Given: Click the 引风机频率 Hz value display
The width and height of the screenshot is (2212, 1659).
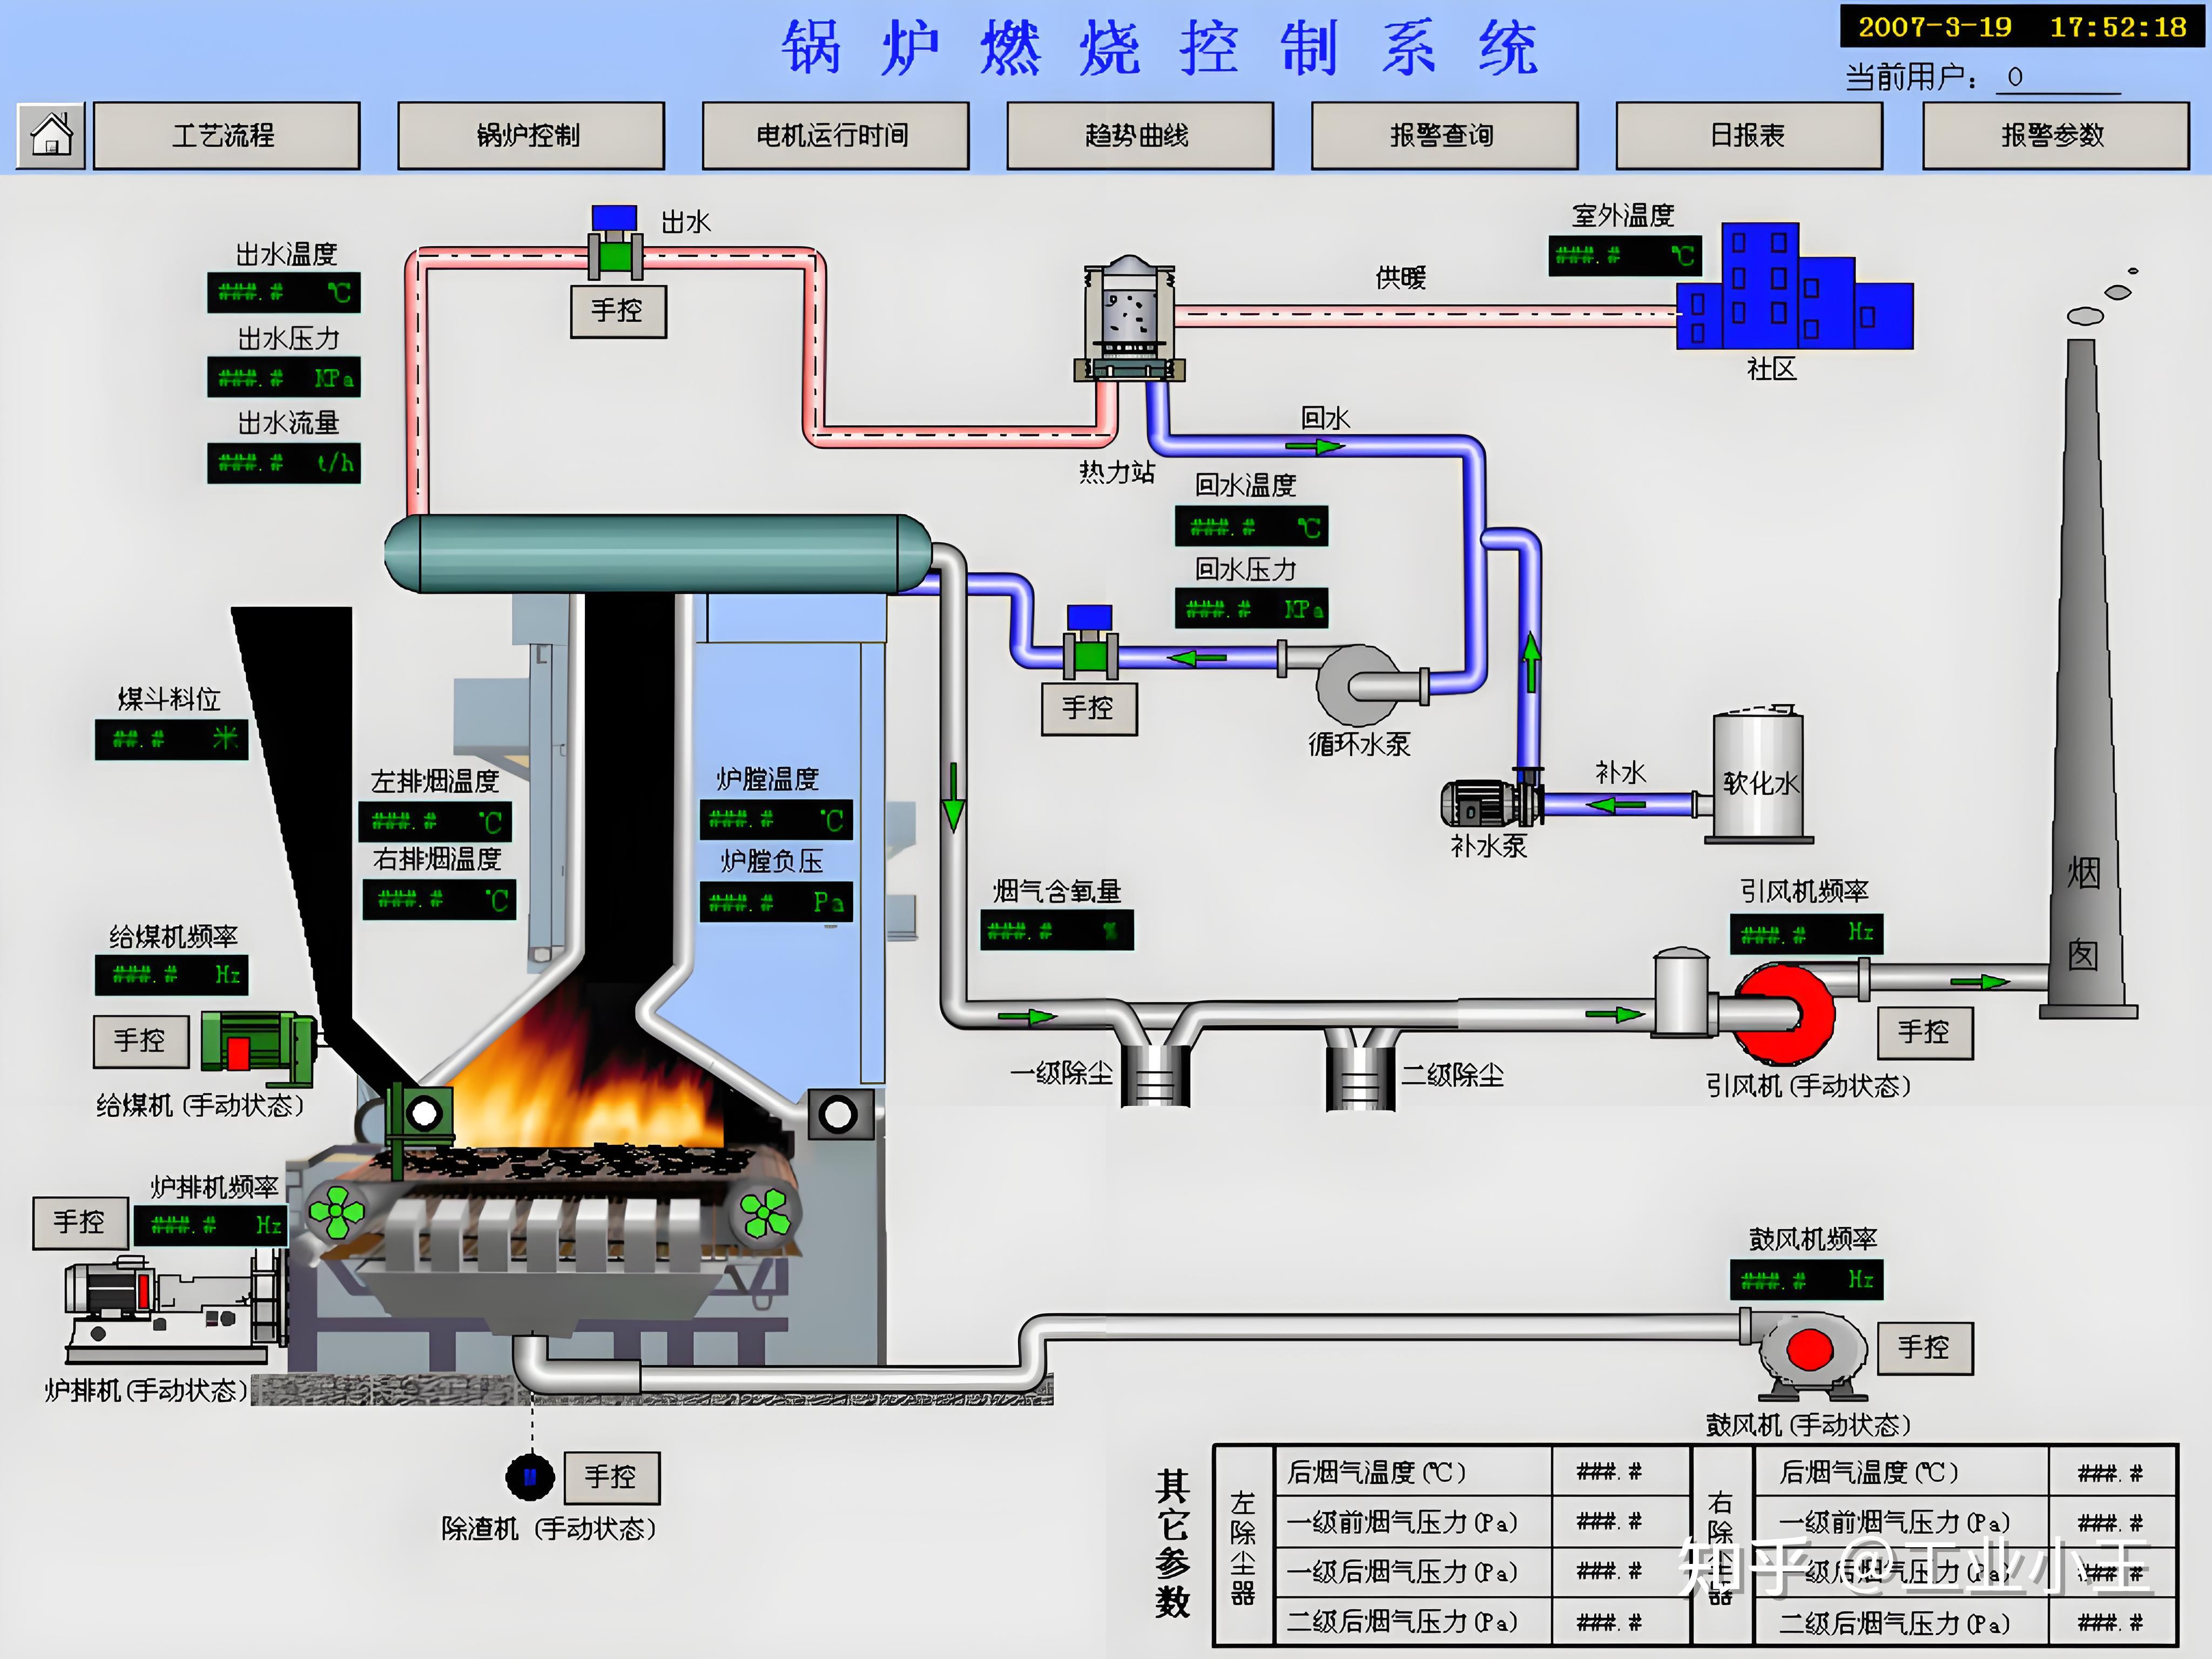Looking at the screenshot, I should click(1807, 934).
